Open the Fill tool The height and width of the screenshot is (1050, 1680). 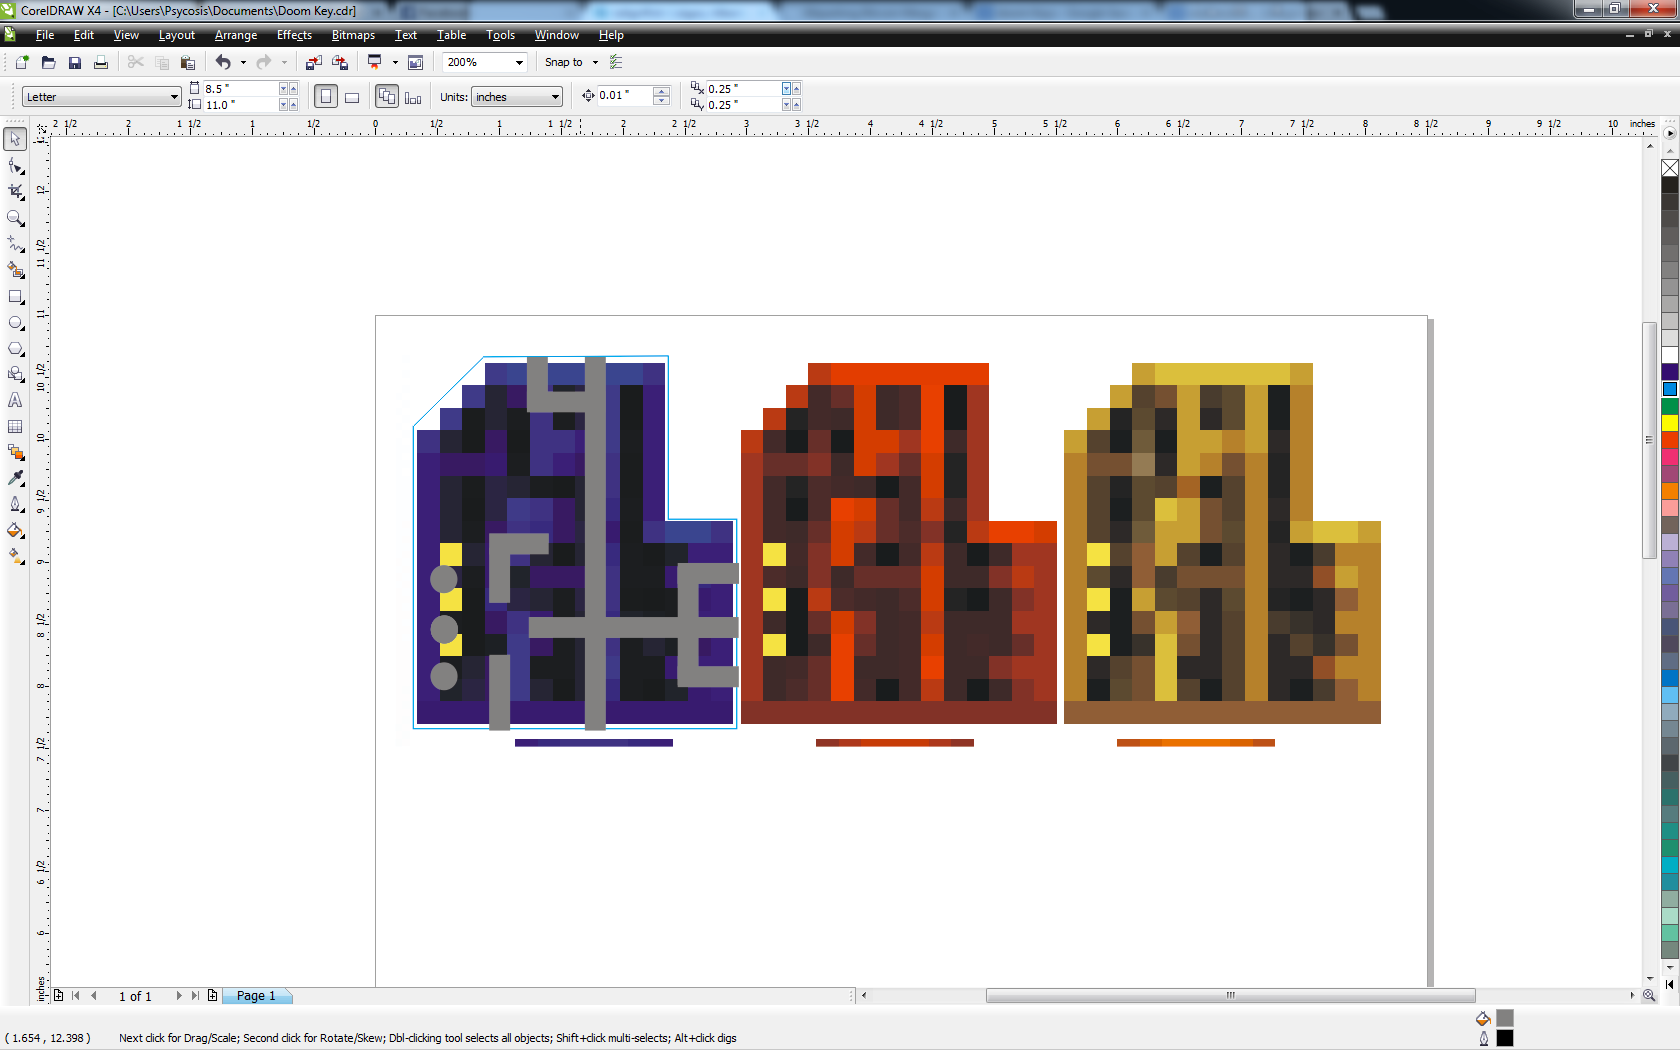[15, 531]
